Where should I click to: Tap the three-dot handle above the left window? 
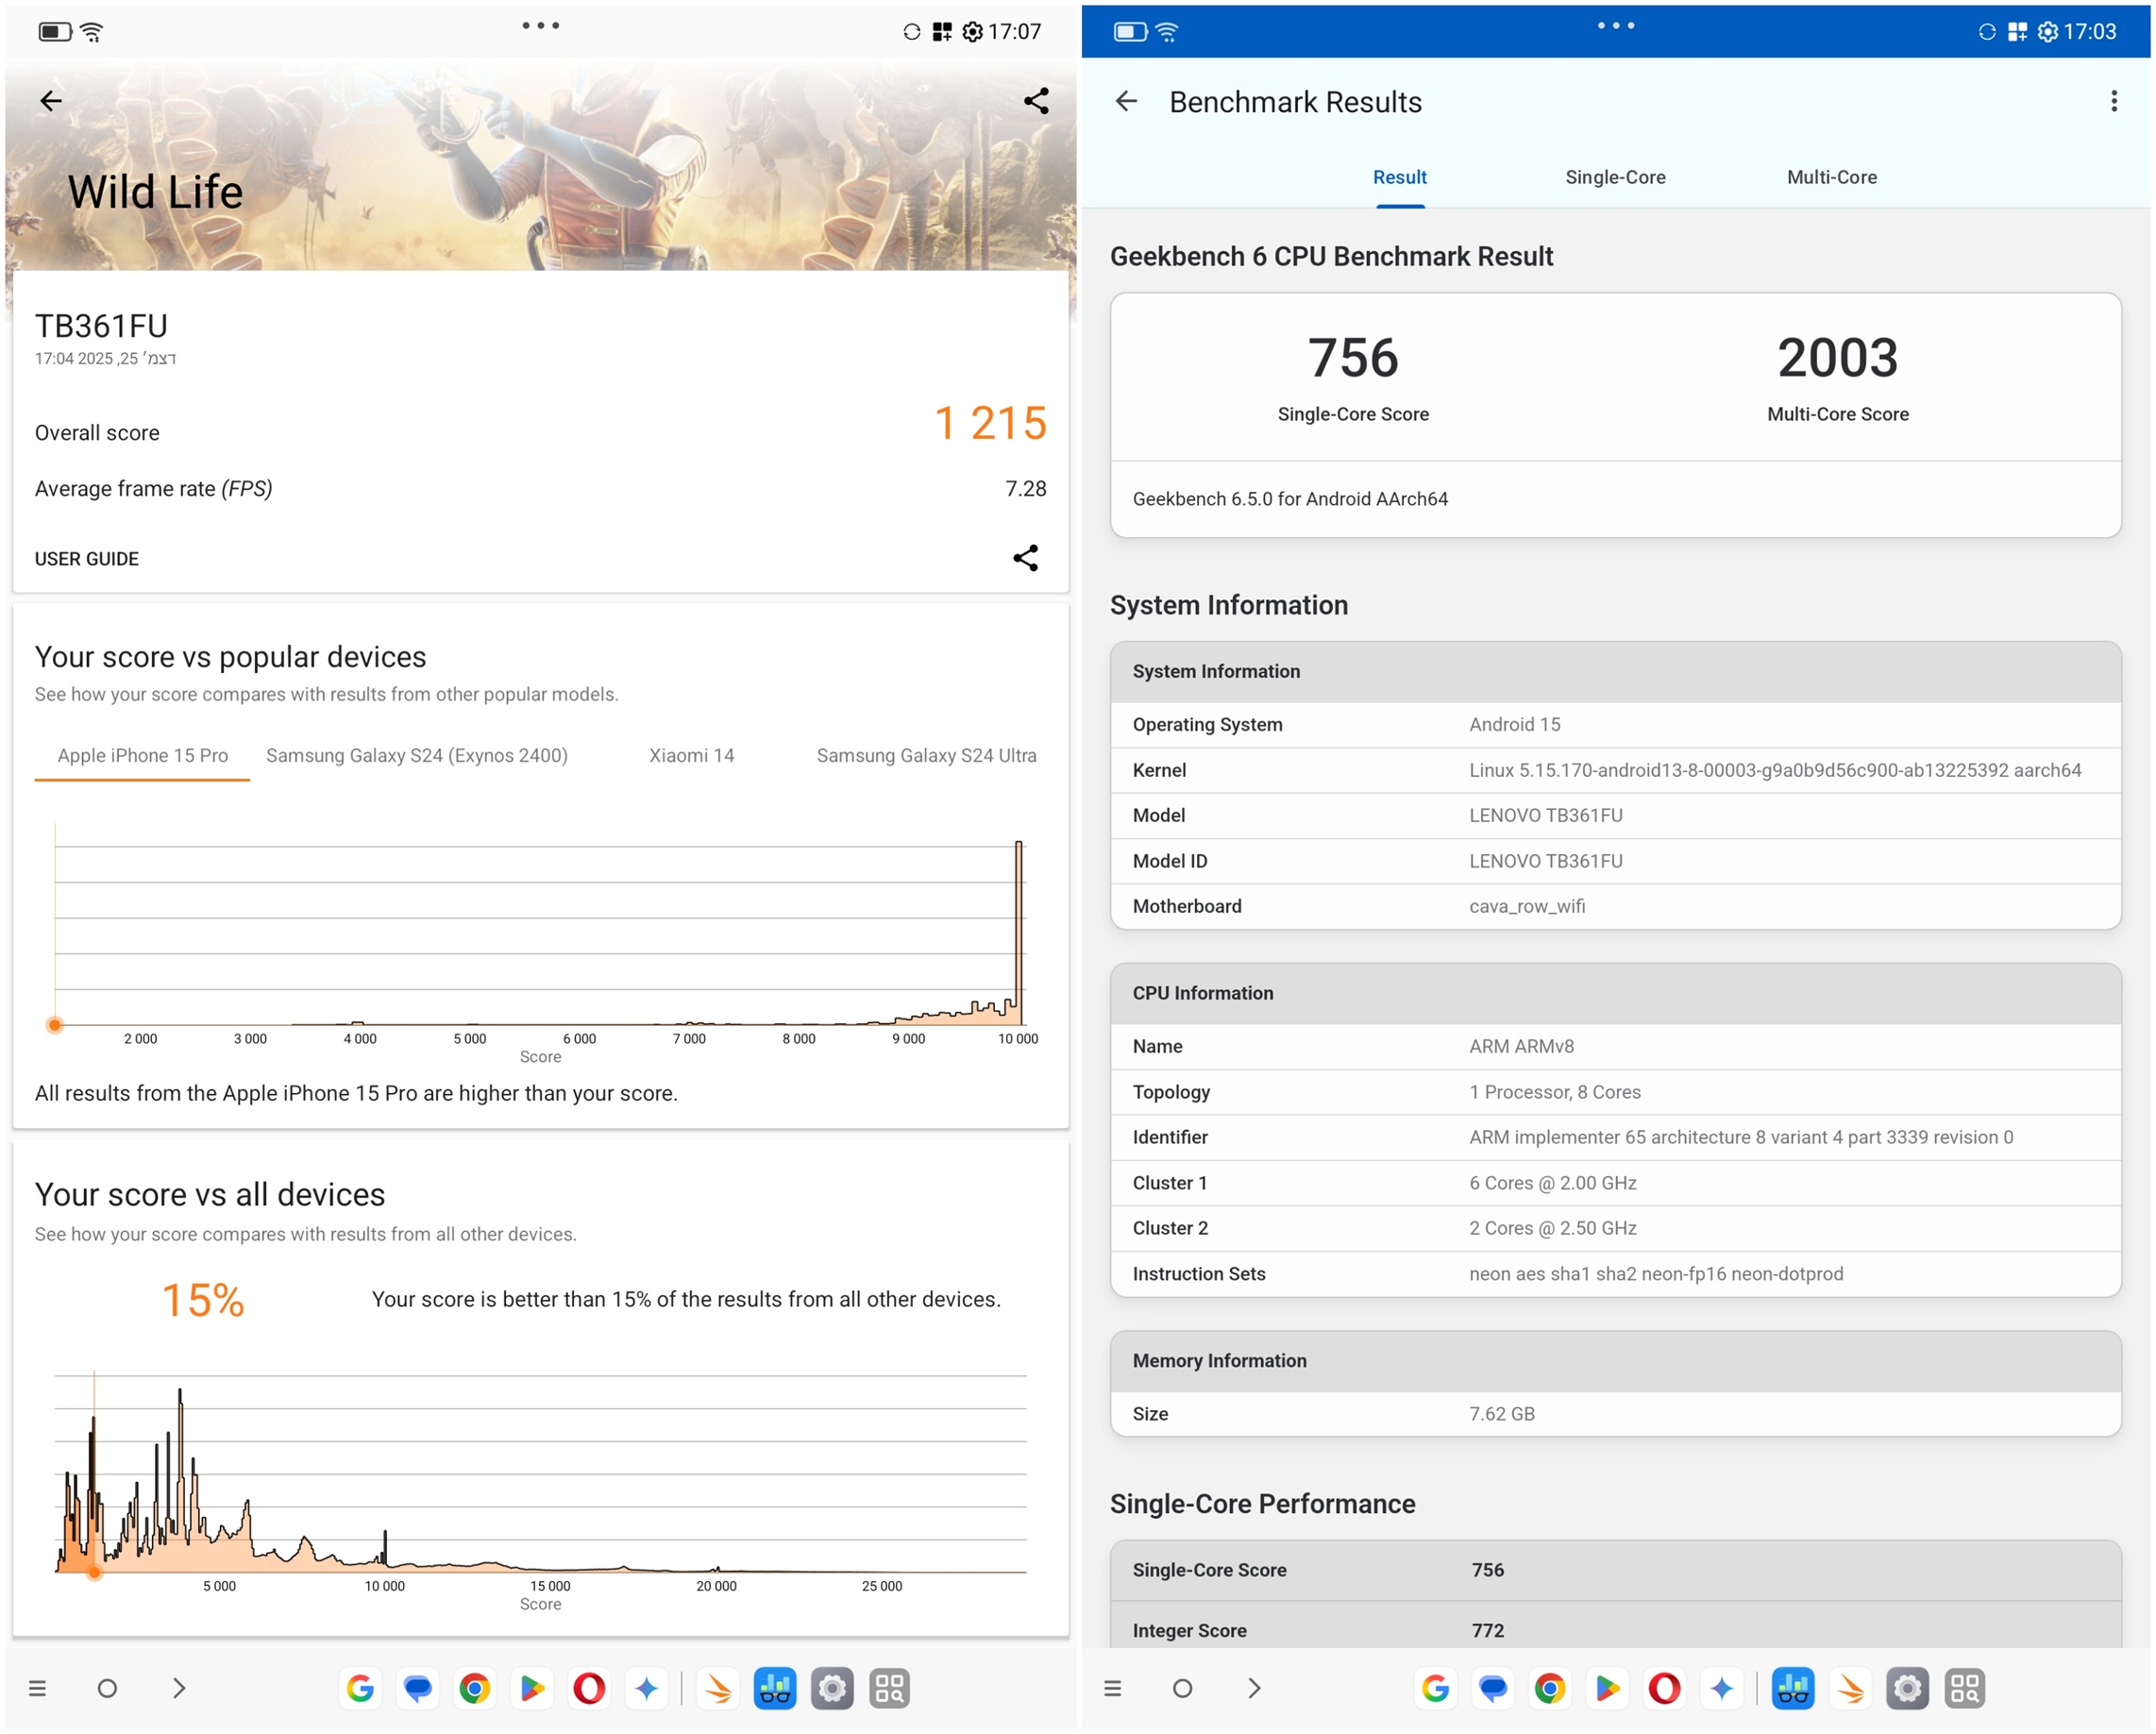coord(540,26)
